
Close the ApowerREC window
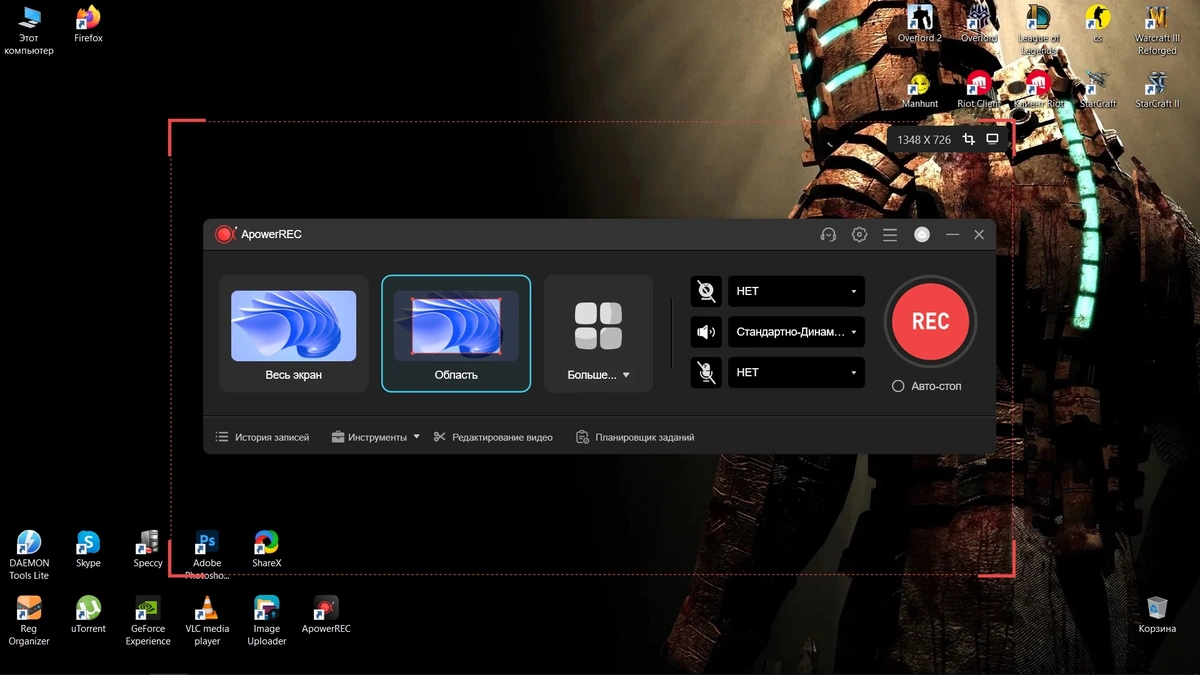coord(979,235)
